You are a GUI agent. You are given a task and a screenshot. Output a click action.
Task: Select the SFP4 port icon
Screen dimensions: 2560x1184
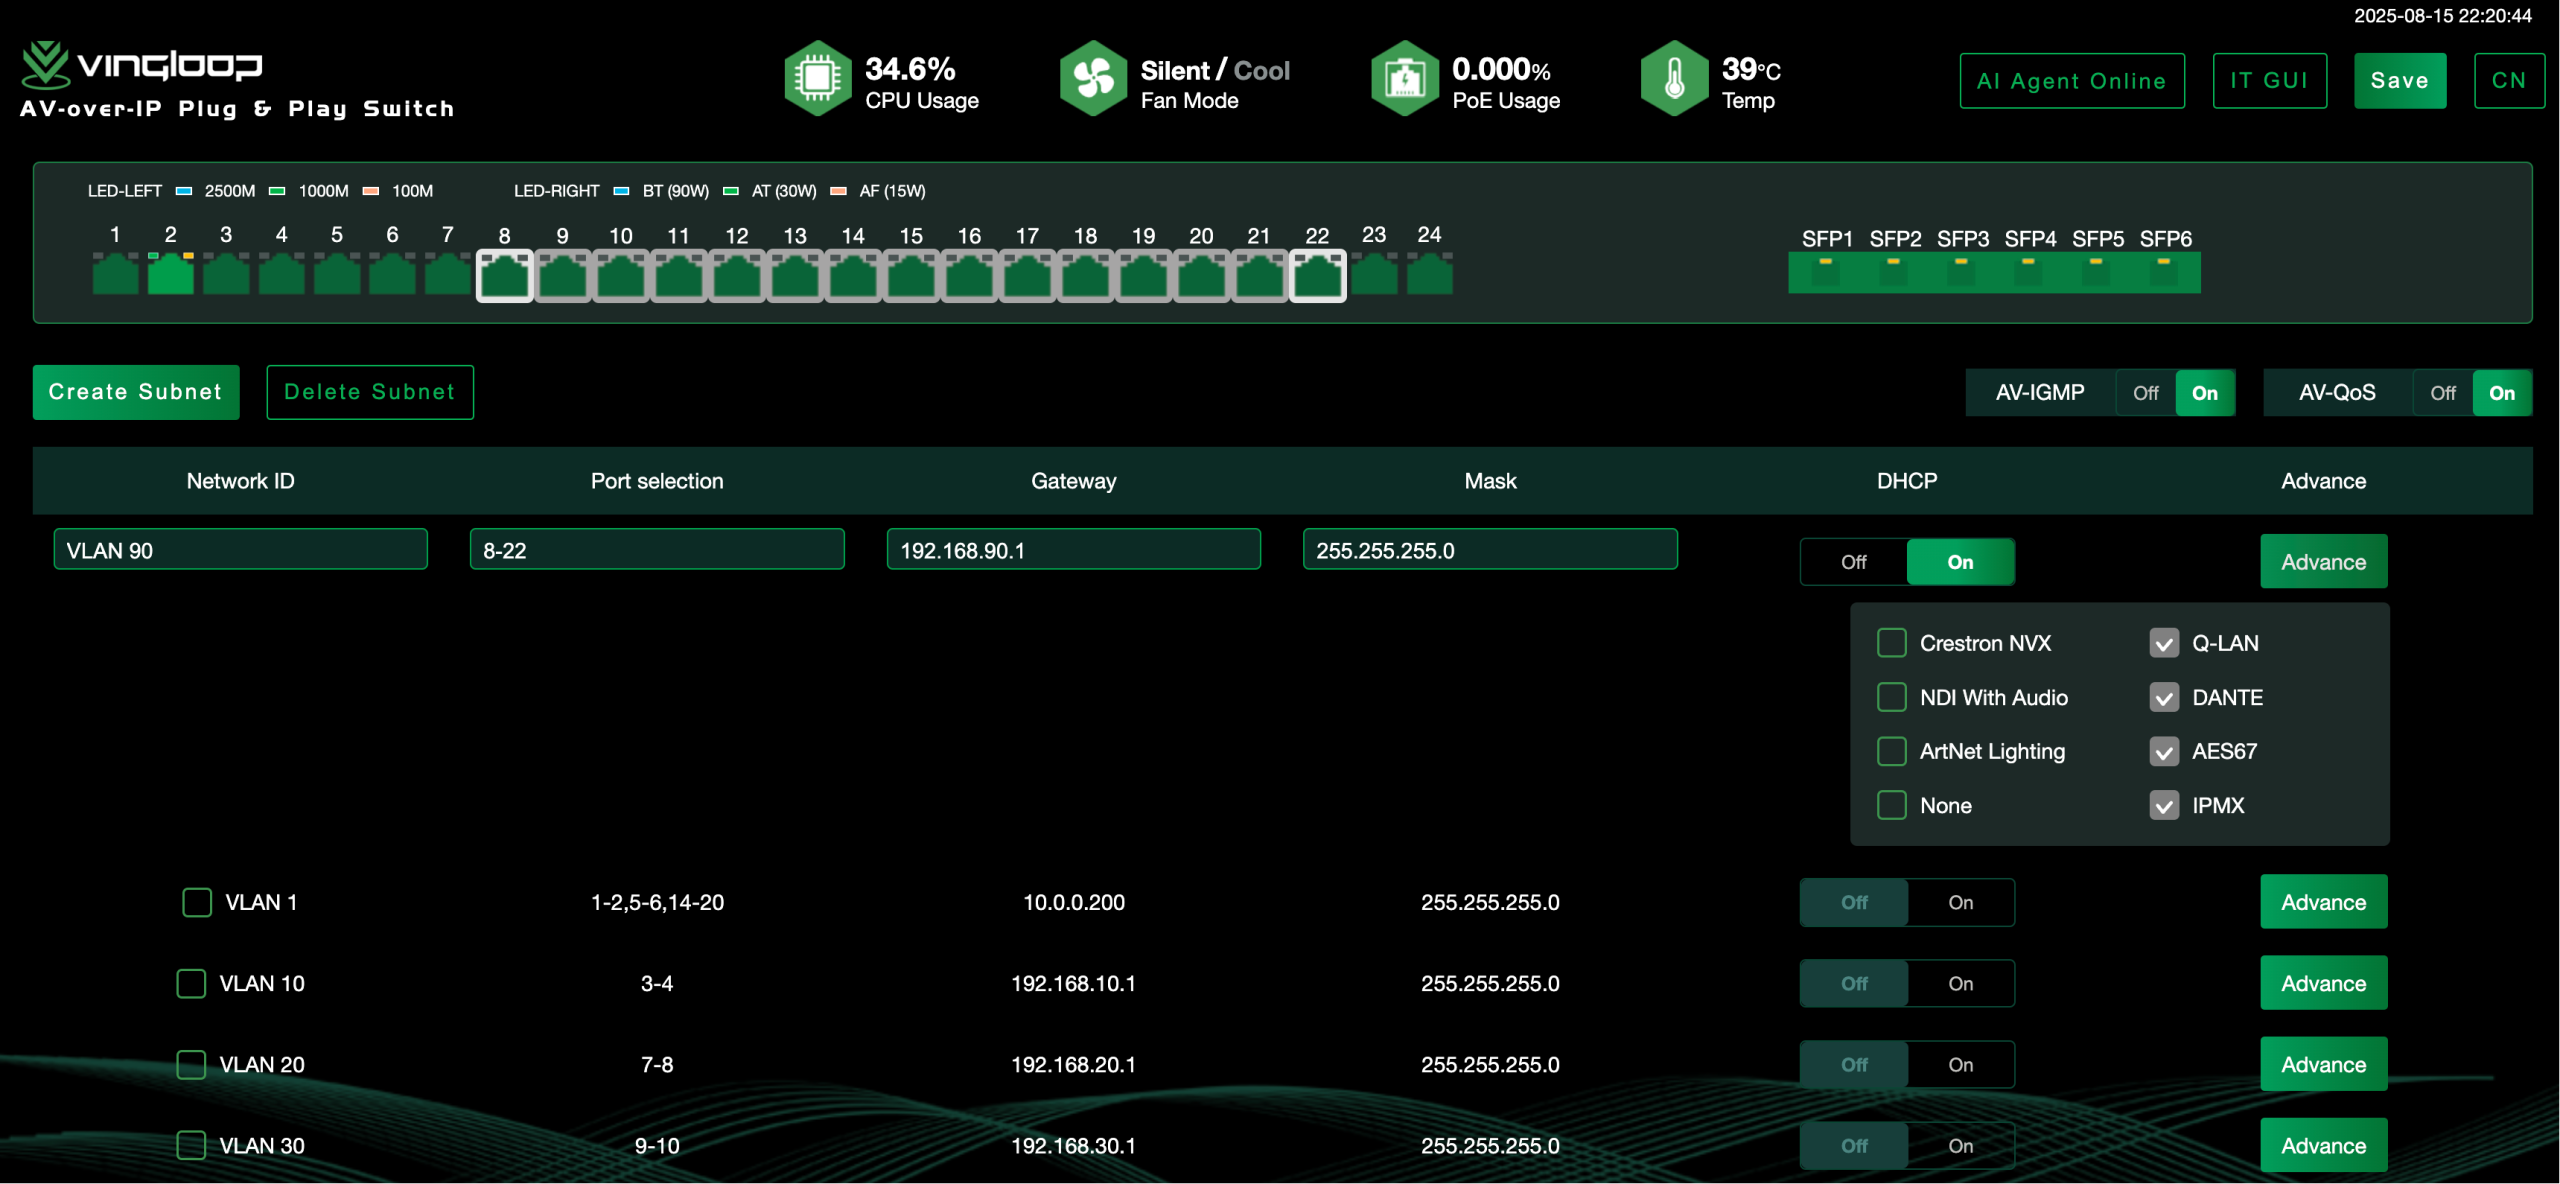pos(2028,272)
